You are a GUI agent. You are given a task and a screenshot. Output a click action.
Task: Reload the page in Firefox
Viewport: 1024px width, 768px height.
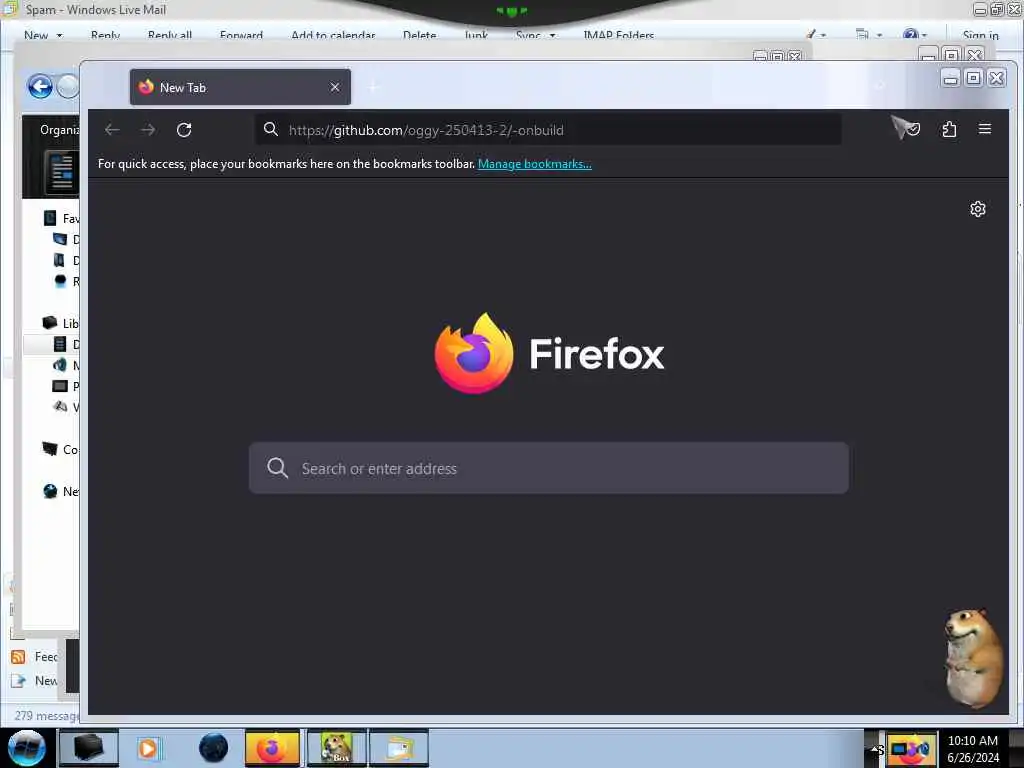(184, 130)
